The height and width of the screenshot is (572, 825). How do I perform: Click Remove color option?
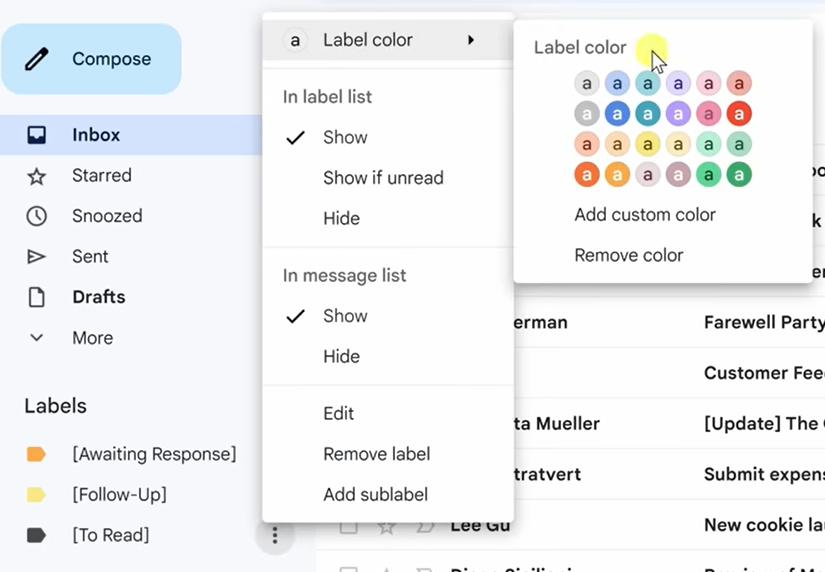(x=628, y=255)
